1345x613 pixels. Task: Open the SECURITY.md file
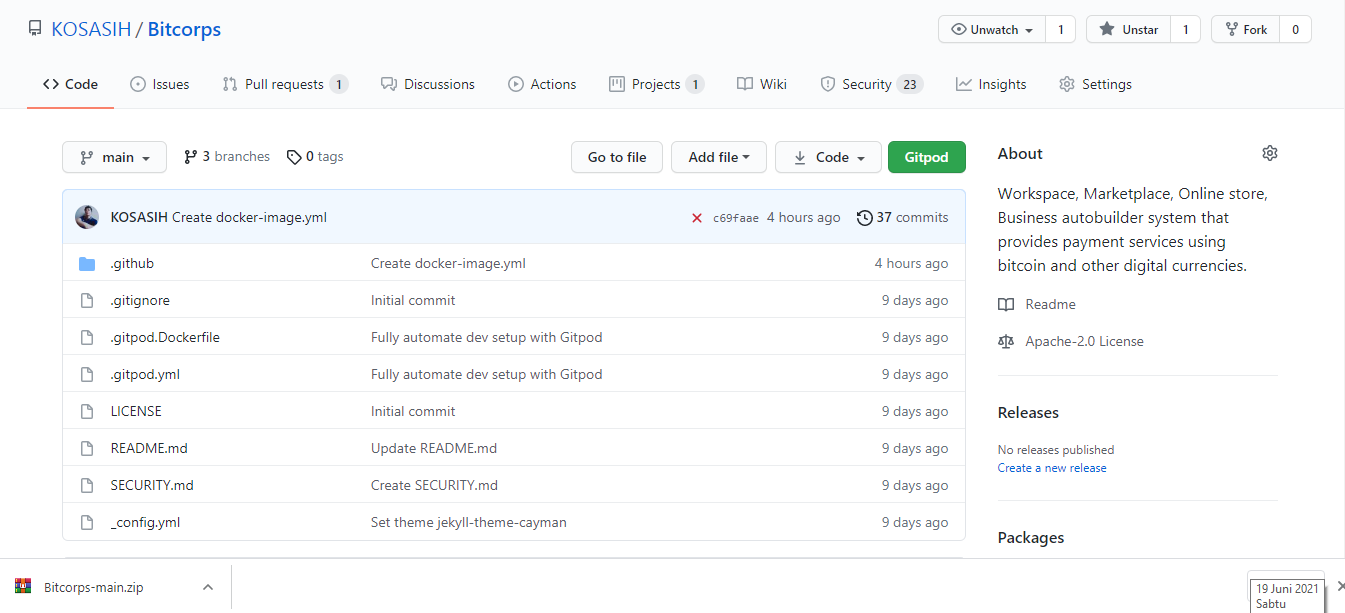(152, 485)
